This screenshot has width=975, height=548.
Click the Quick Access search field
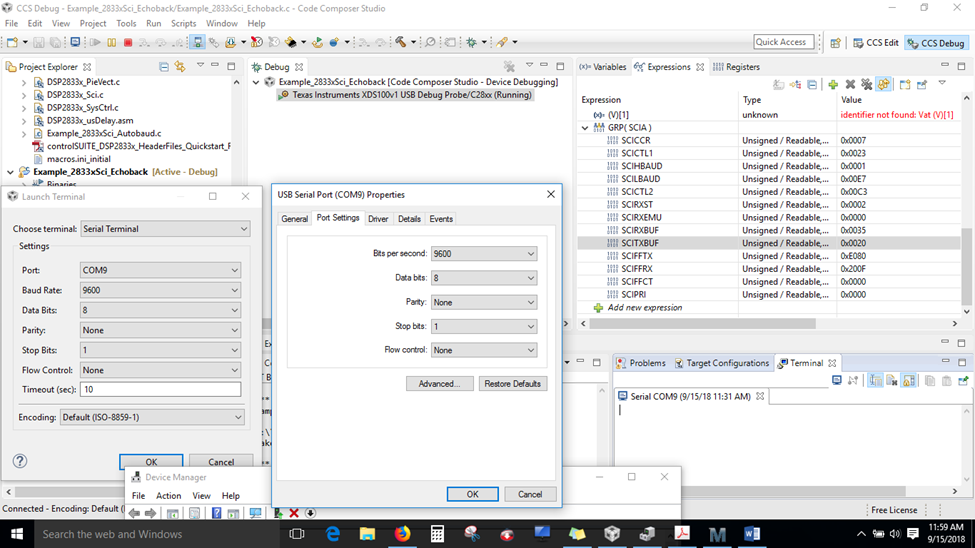(x=783, y=42)
